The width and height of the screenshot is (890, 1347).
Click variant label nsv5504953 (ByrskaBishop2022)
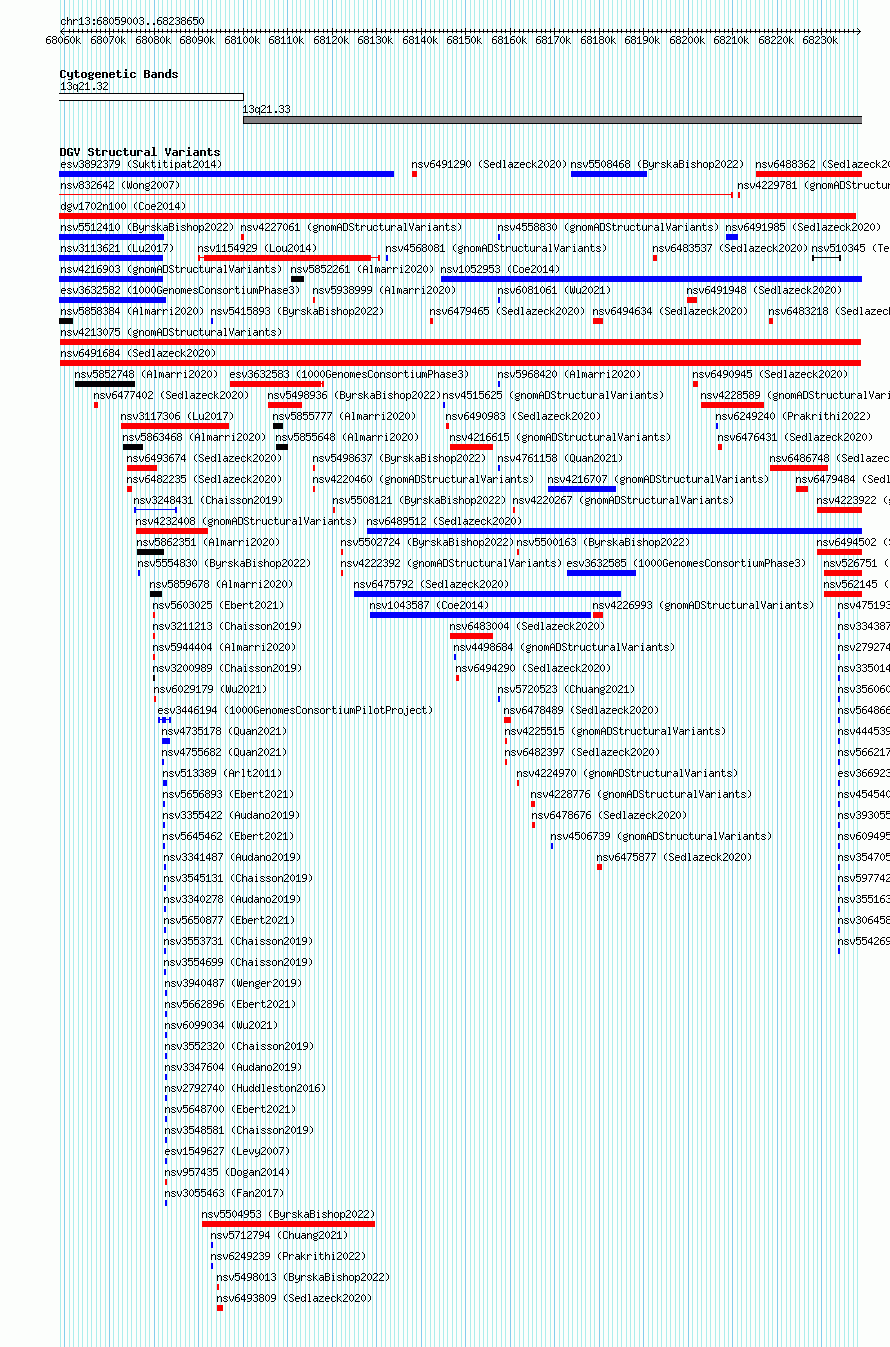click(288, 1214)
